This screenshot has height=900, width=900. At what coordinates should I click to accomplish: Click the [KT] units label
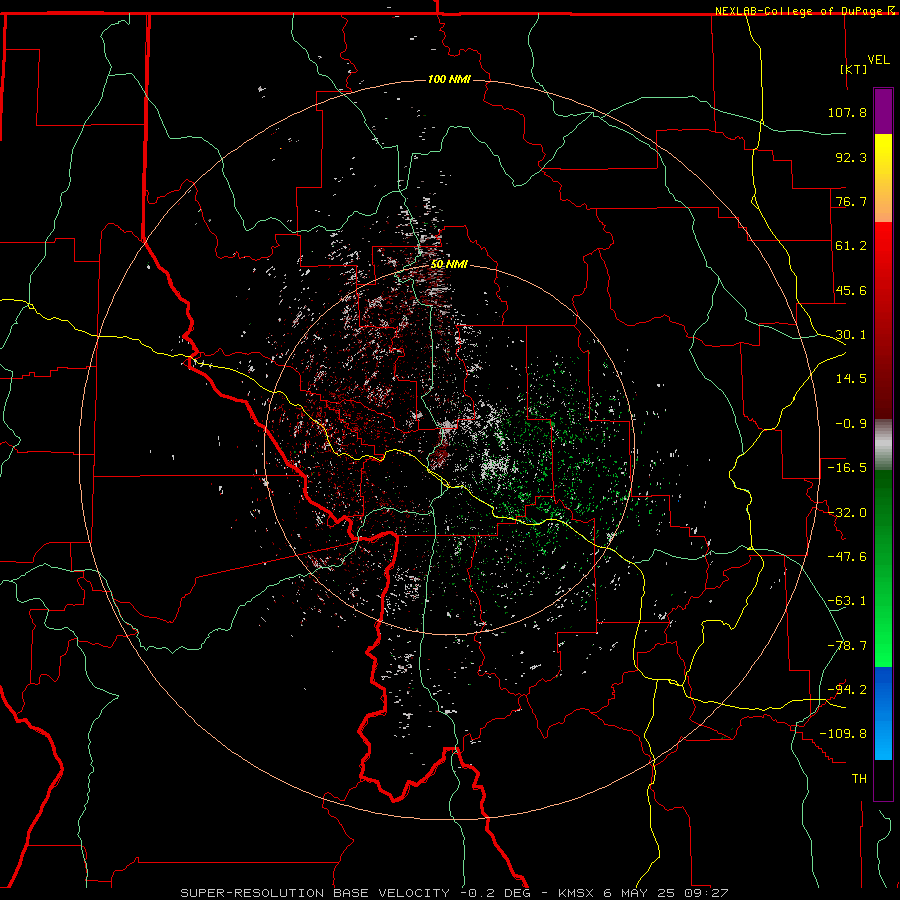tap(854, 69)
